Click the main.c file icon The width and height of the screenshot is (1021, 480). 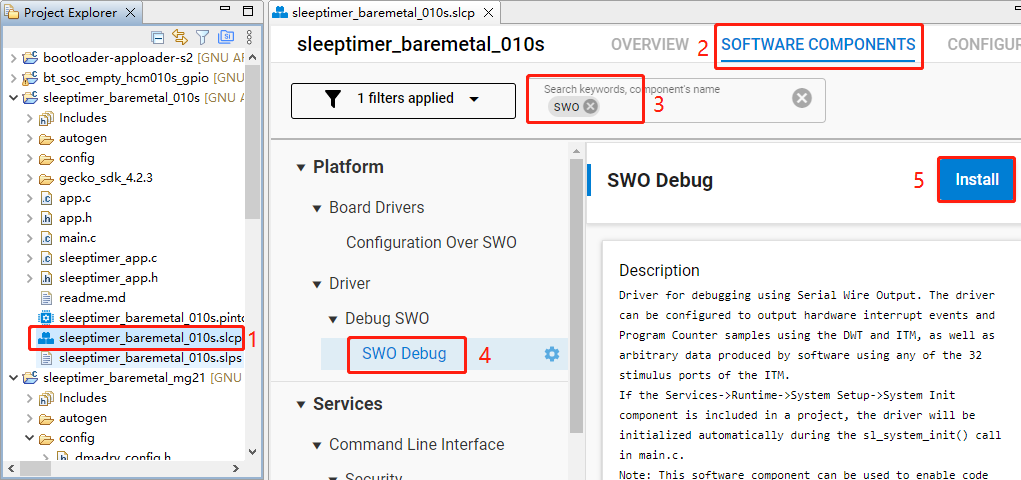tap(46, 238)
